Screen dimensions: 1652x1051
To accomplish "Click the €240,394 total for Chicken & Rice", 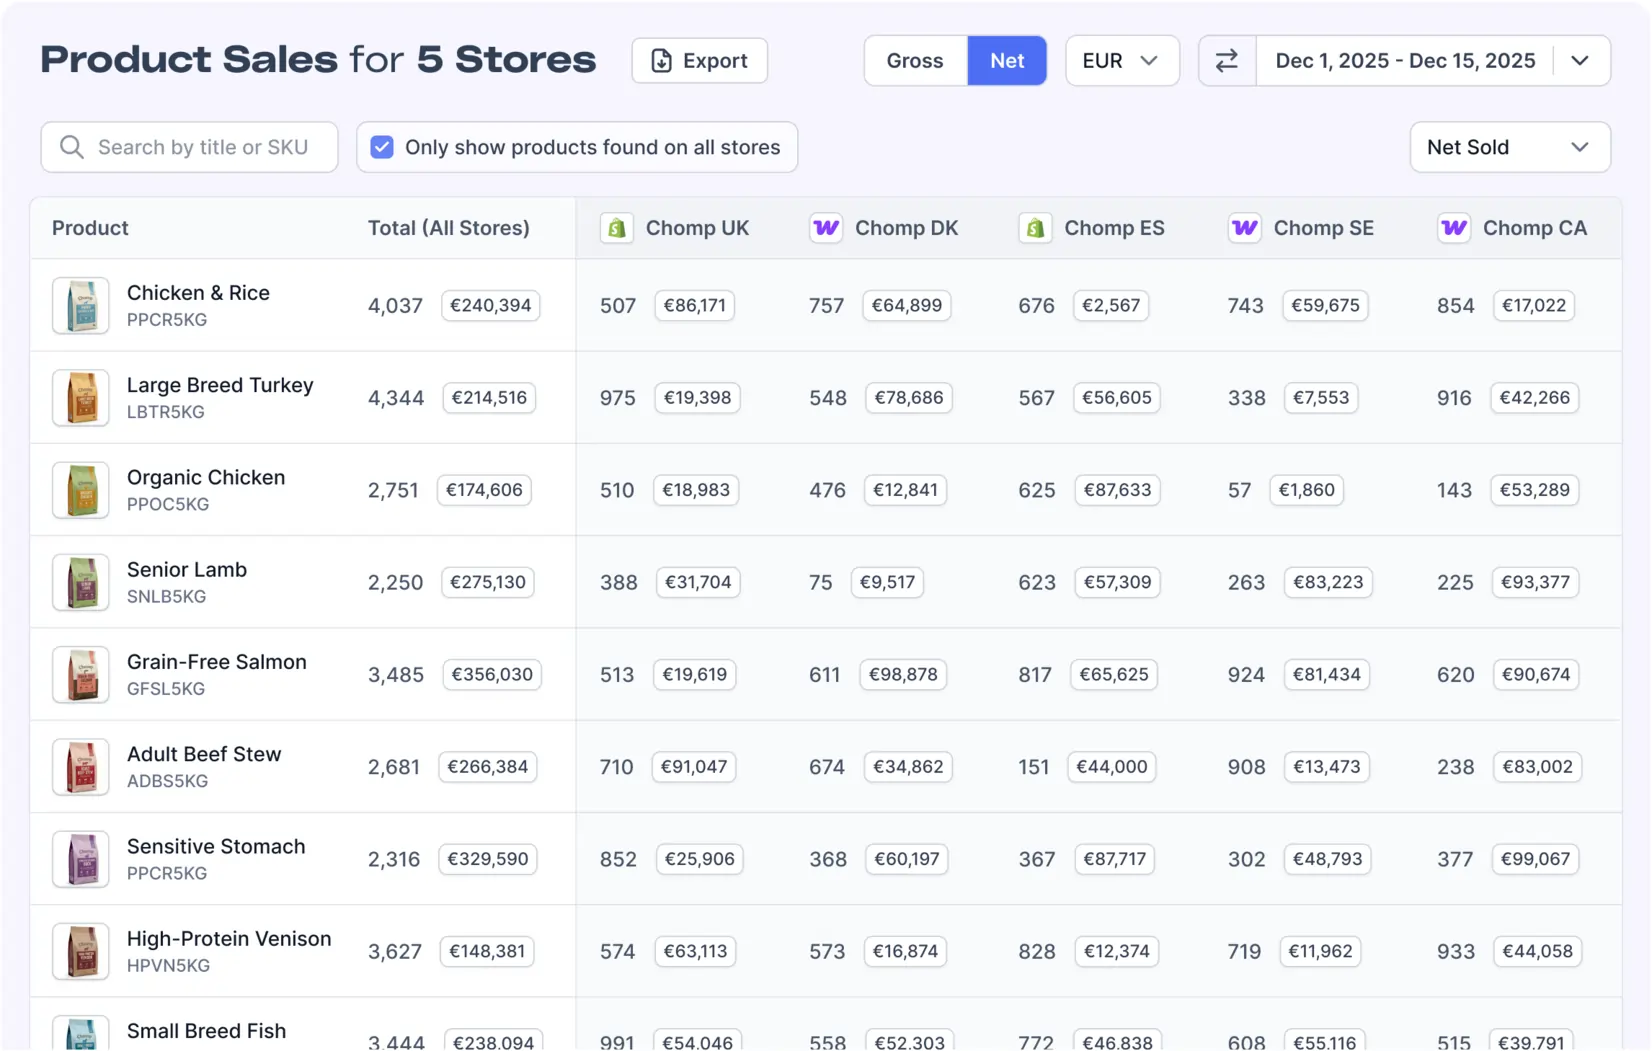I will [491, 305].
